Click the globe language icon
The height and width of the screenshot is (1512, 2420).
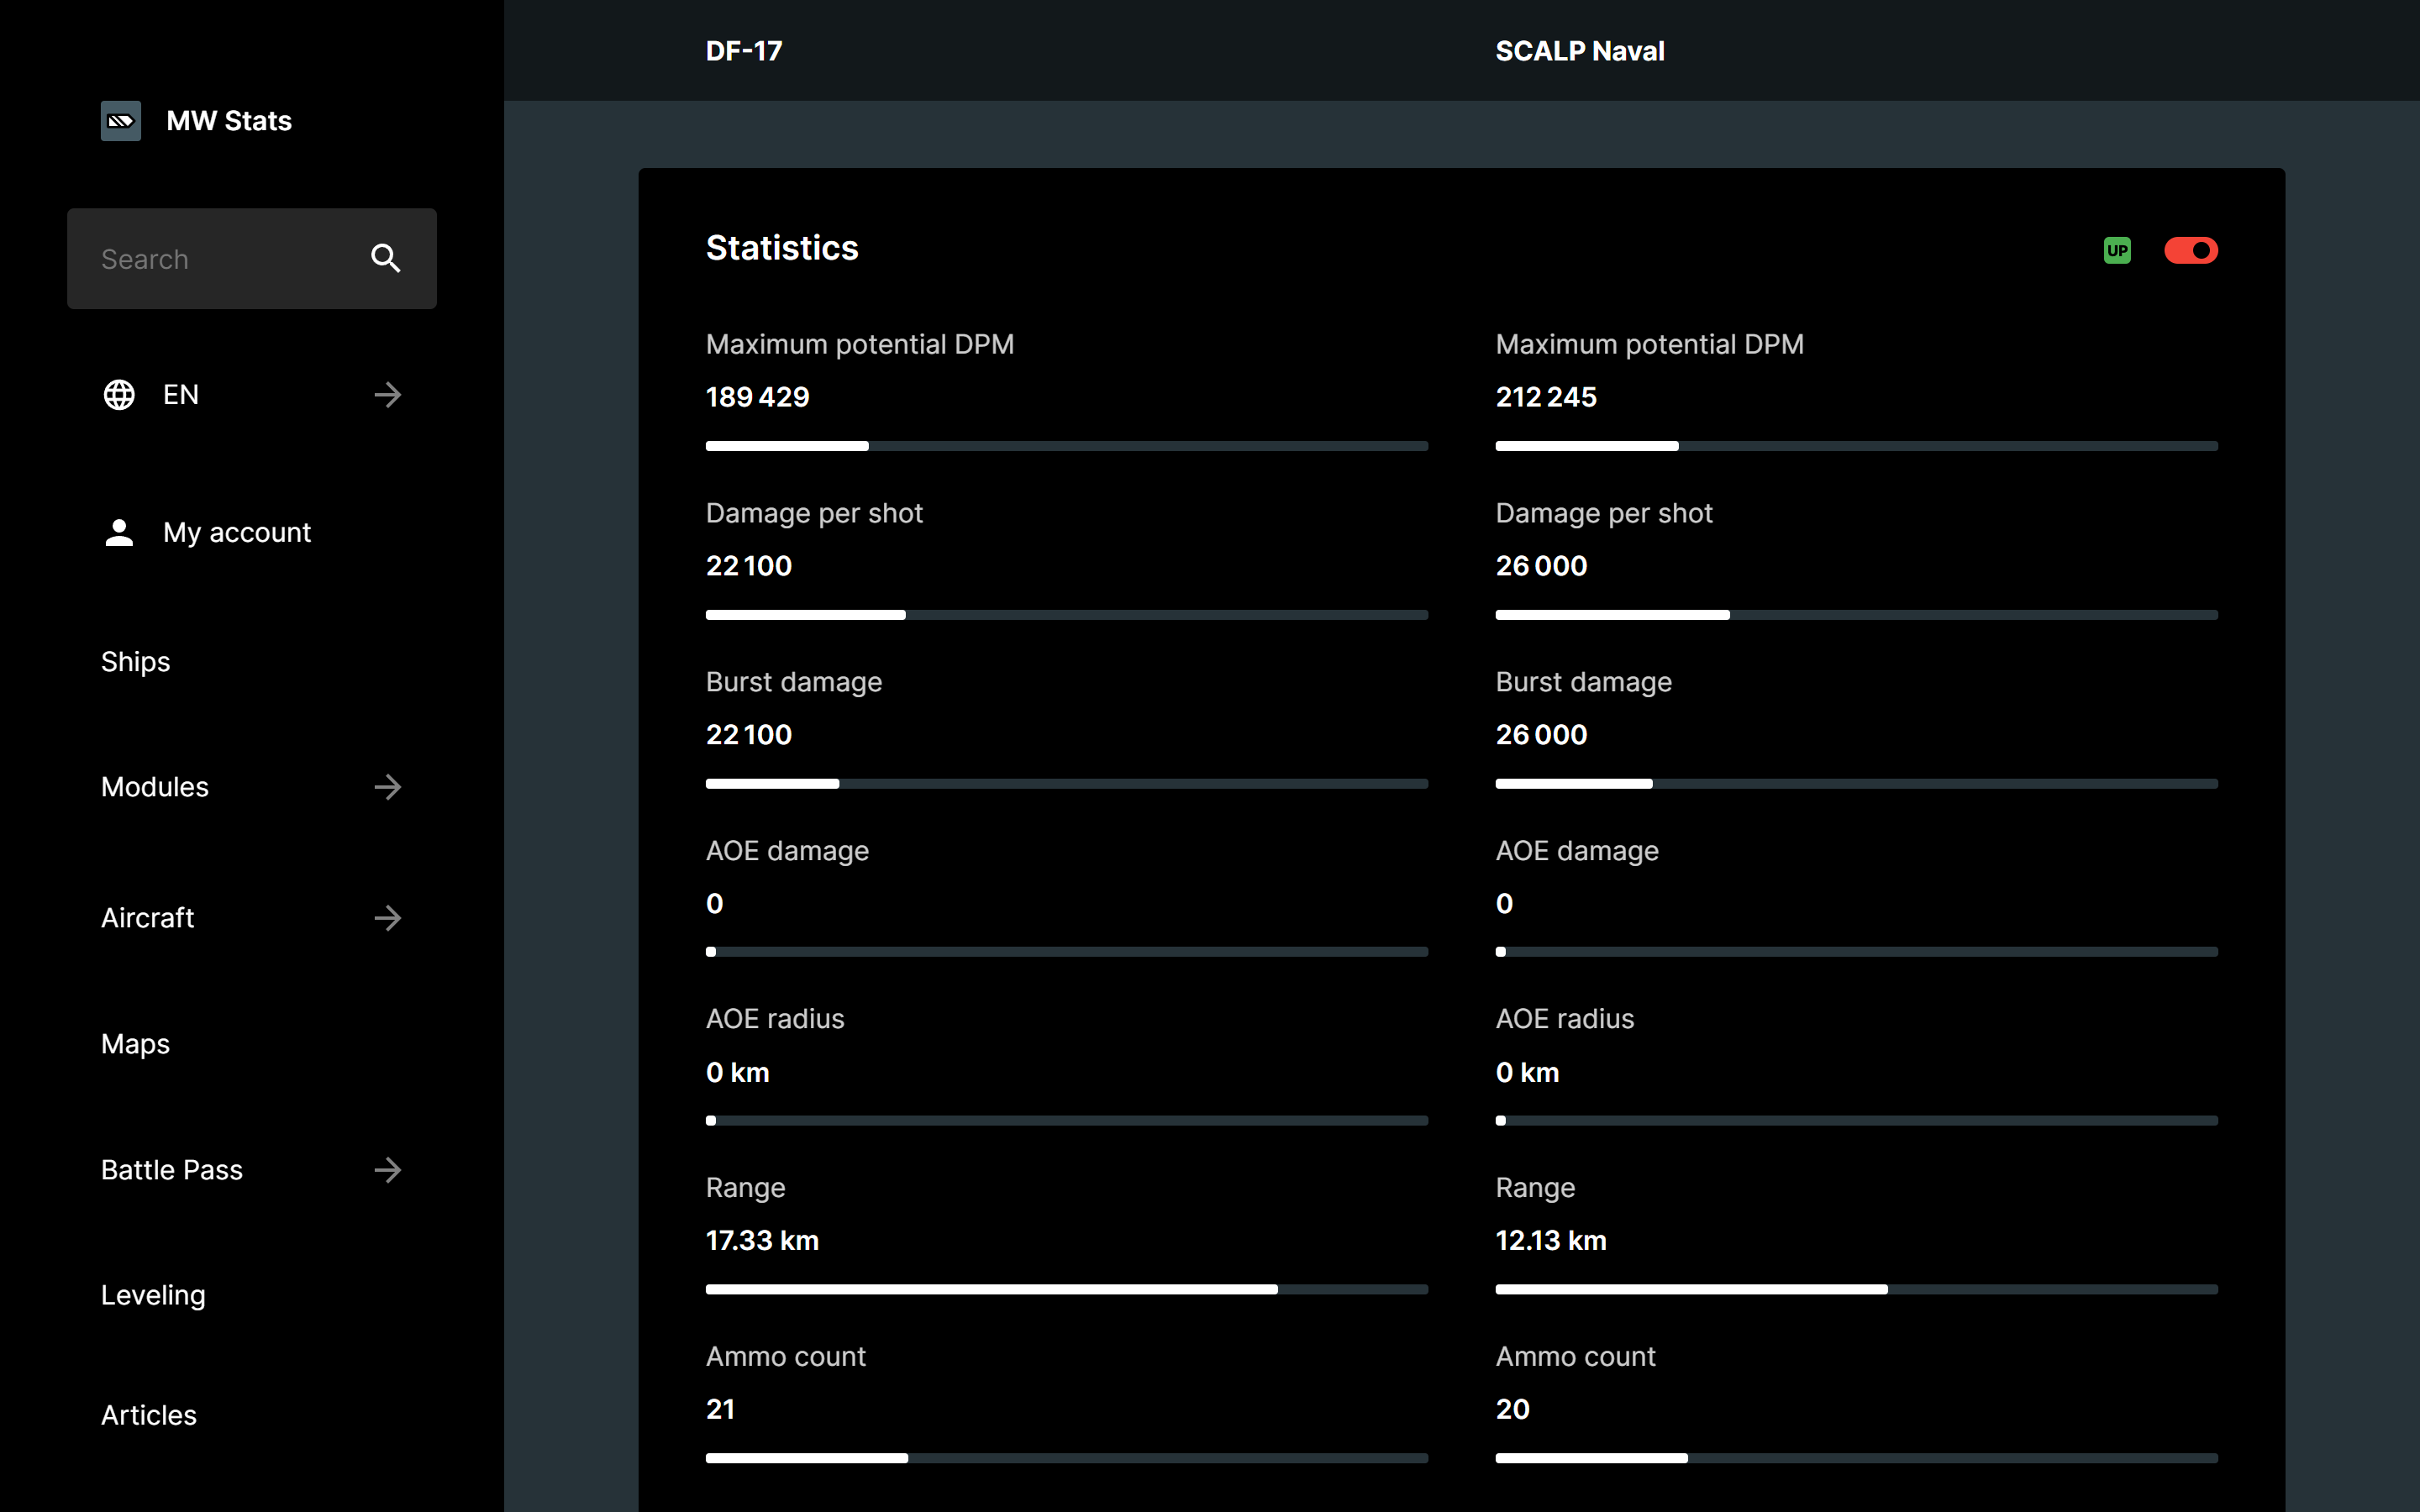pyautogui.click(x=119, y=395)
